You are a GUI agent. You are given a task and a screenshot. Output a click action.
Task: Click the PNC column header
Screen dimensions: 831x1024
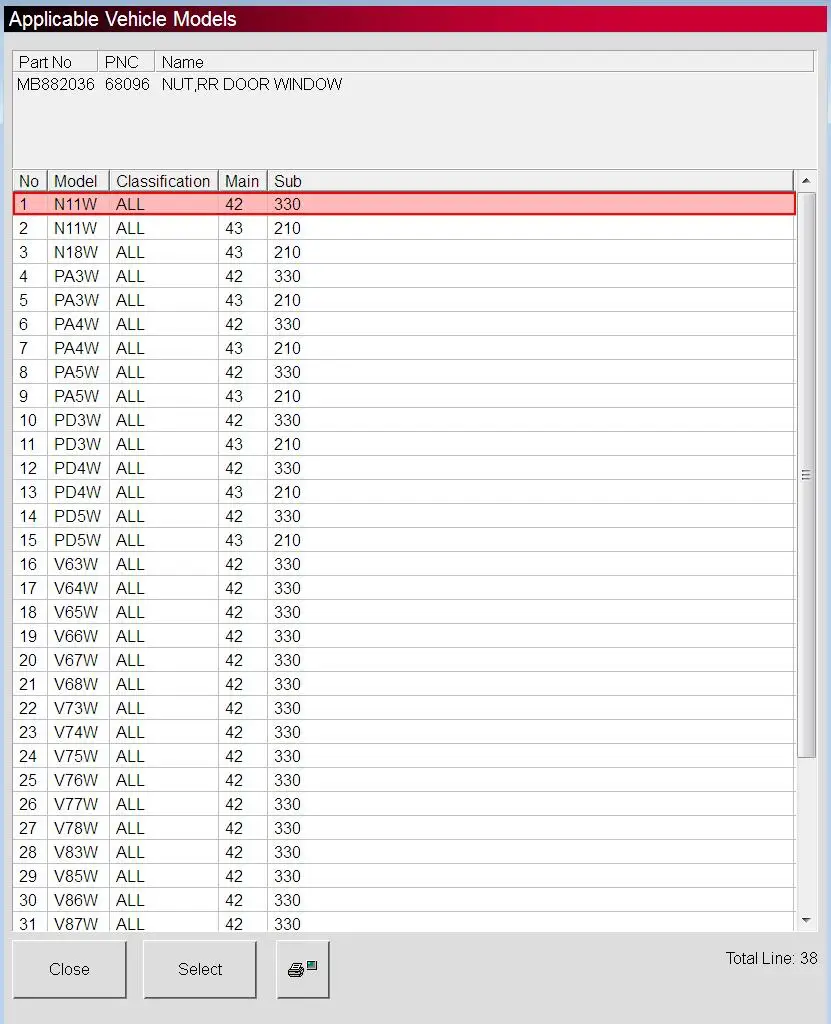coord(126,62)
